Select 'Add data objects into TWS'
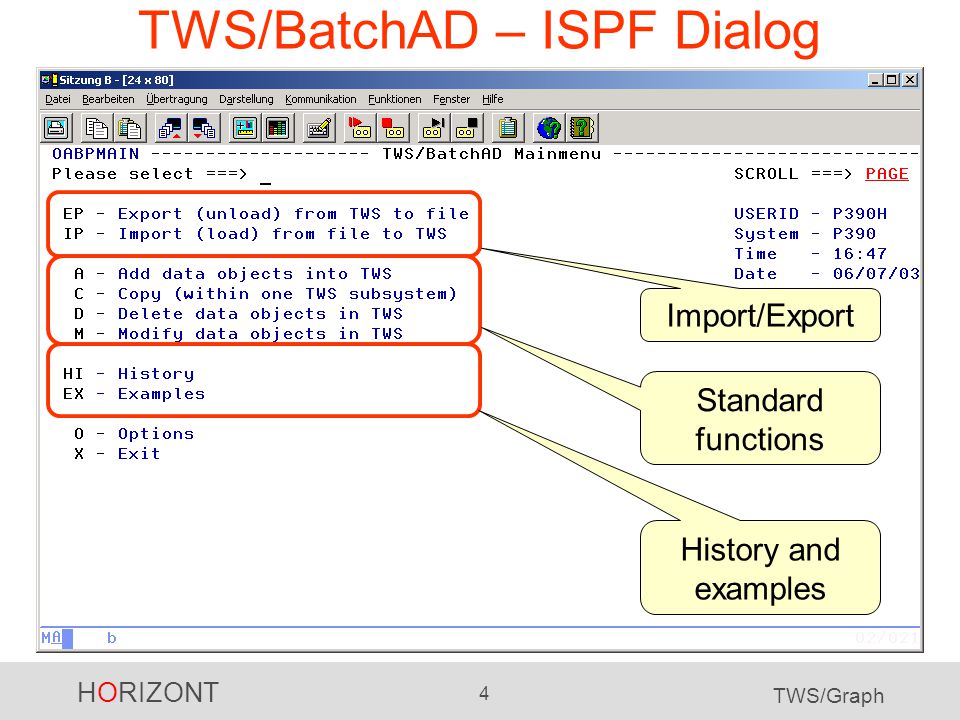This screenshot has height=720, width=960. pos(255,274)
